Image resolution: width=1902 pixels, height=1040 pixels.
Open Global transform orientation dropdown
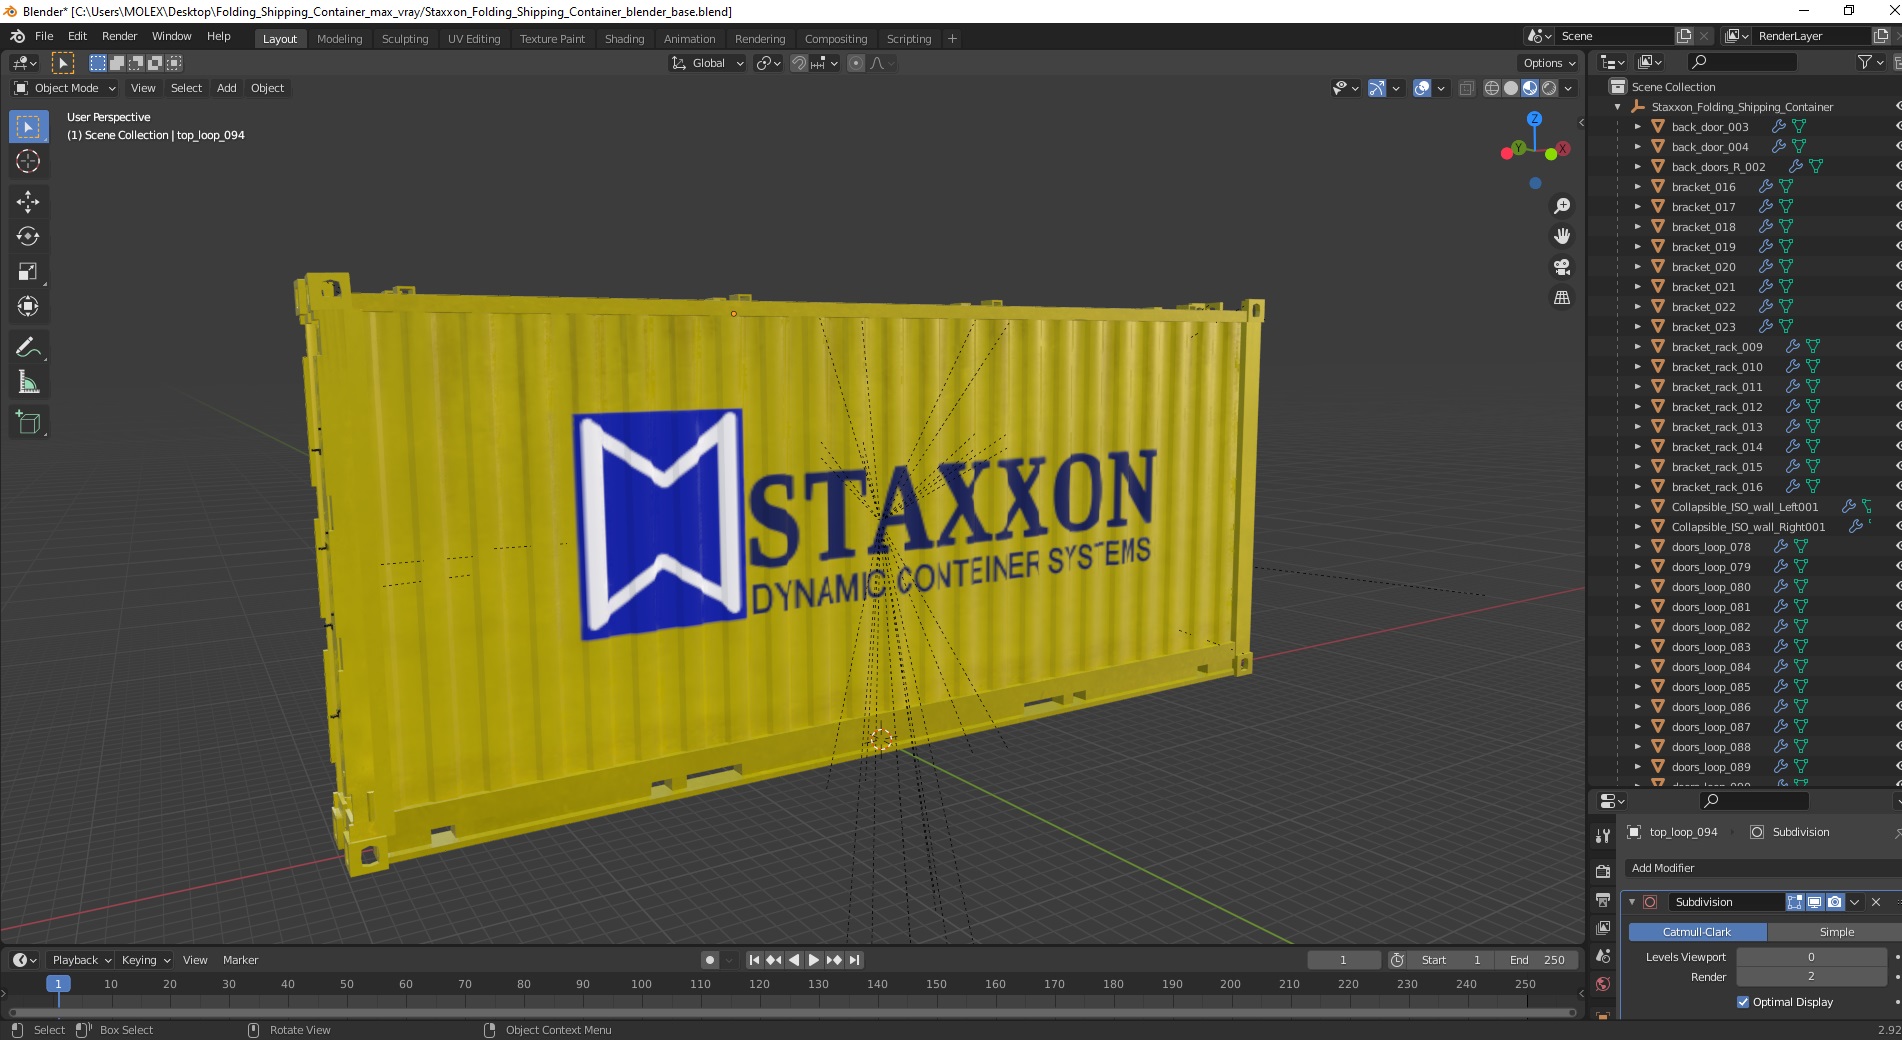(708, 63)
